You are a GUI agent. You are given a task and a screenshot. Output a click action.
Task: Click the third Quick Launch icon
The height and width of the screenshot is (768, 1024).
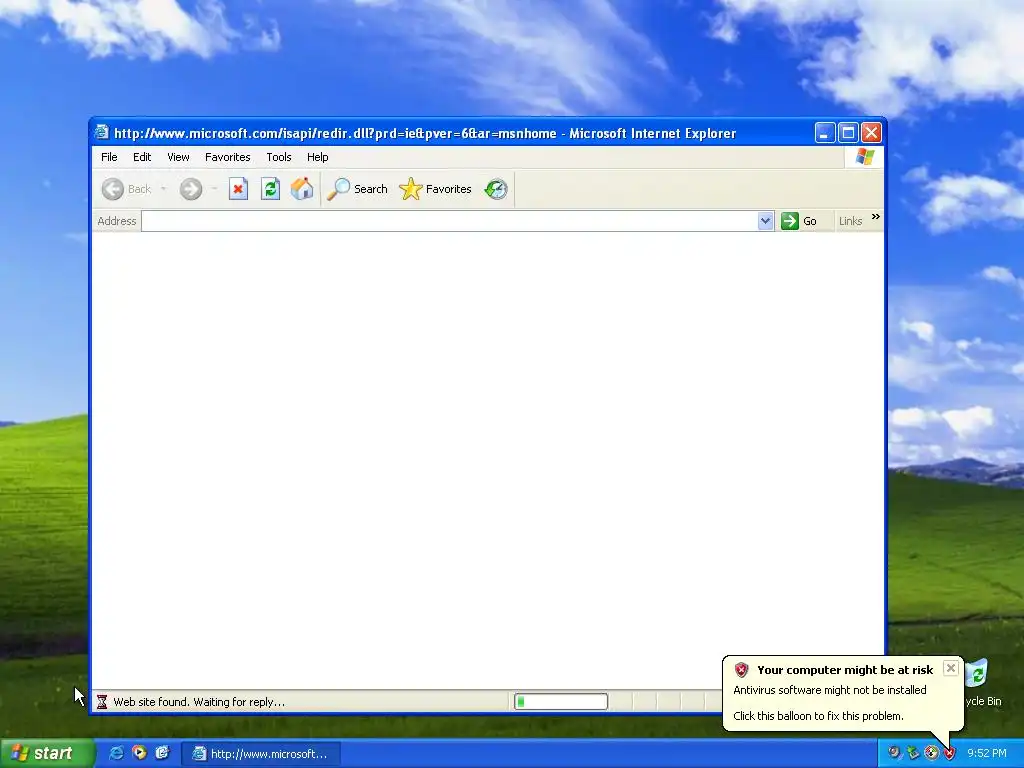162,753
